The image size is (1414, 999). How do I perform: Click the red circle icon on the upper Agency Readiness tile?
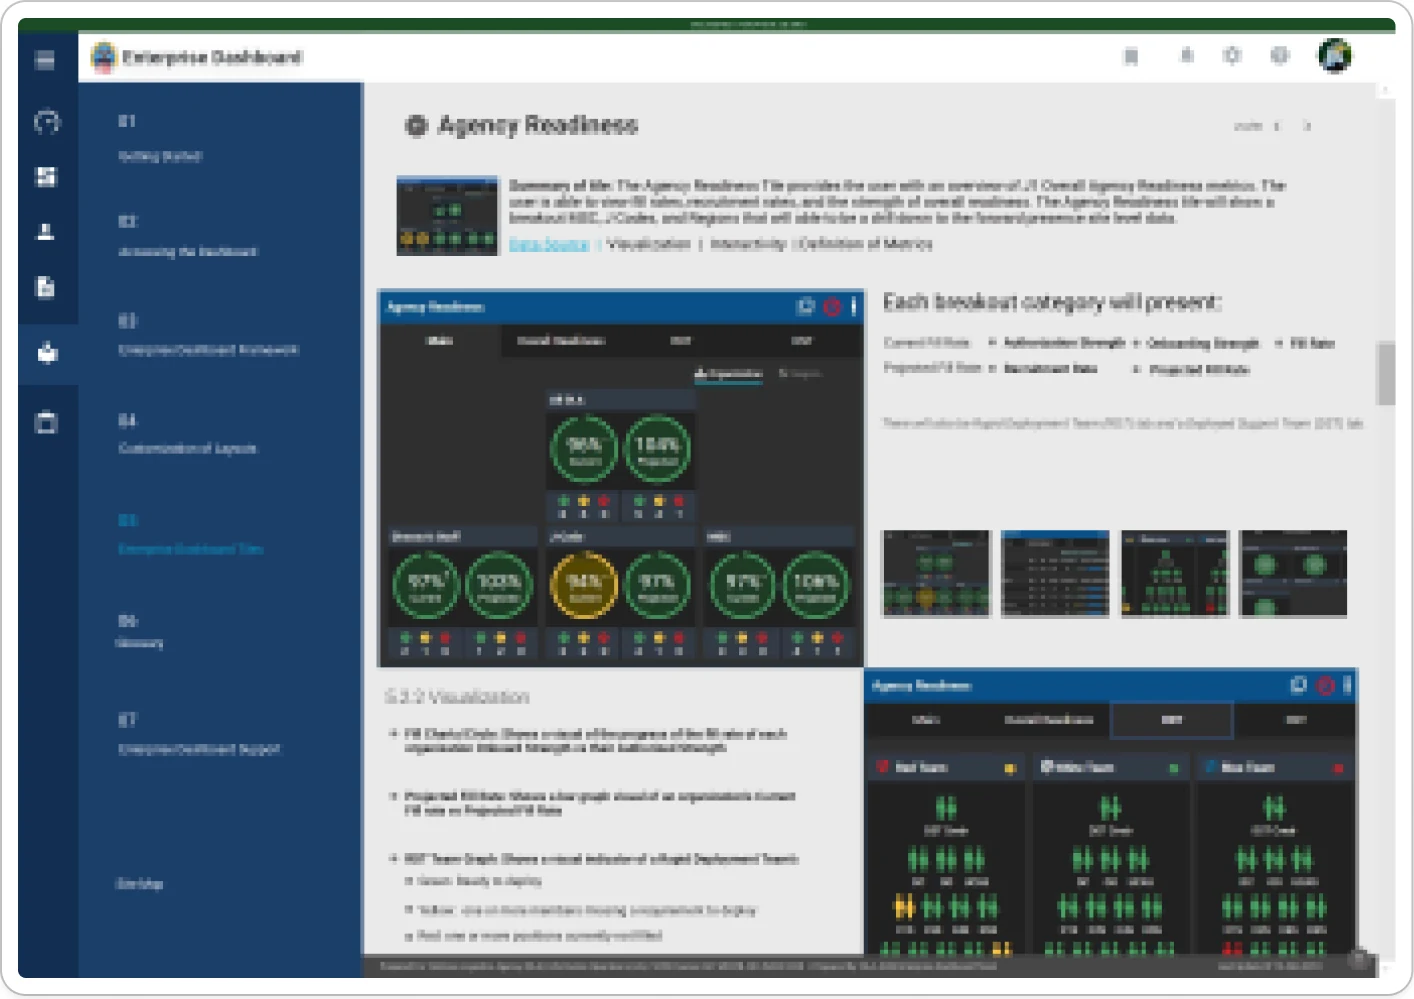click(x=831, y=307)
